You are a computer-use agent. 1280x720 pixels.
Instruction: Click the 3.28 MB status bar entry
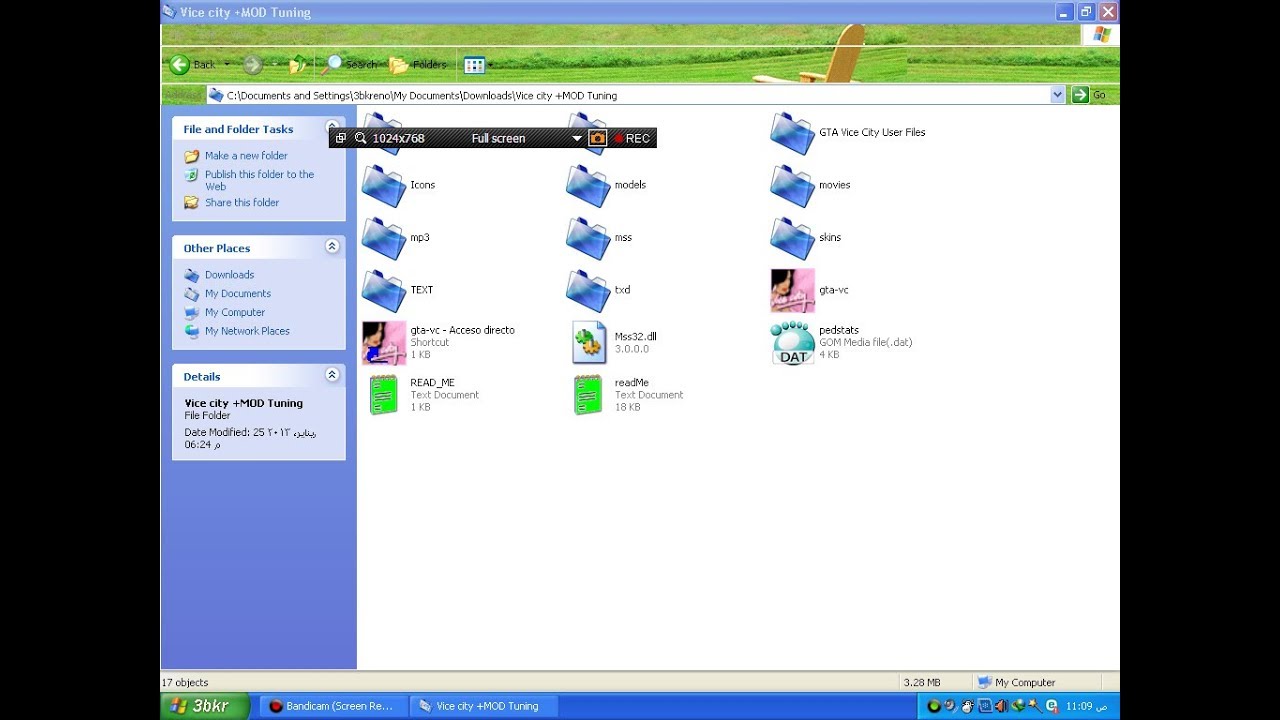click(x=921, y=683)
